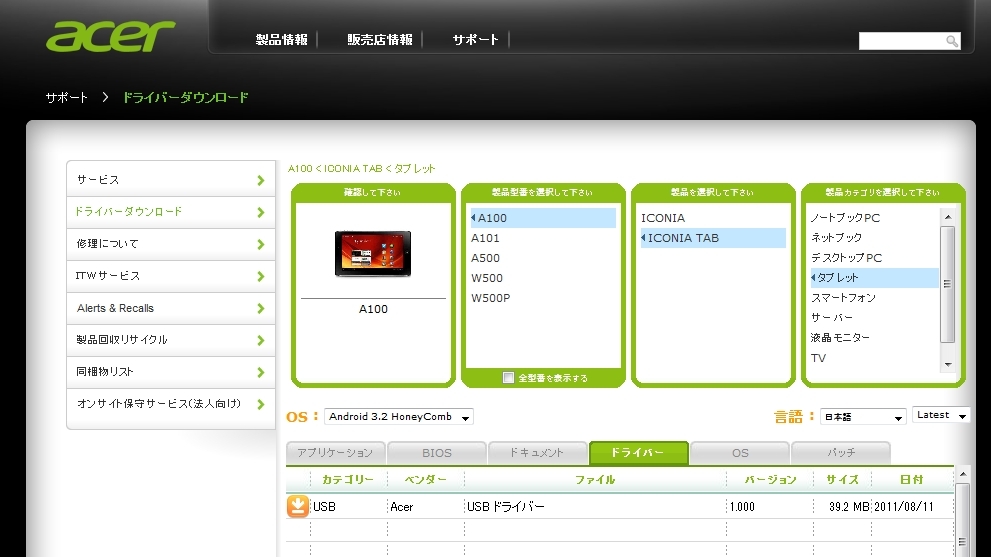The image size is (991, 557).
Task: Click the green arrow next to 製品回収リサイクル
Action: coord(260,340)
